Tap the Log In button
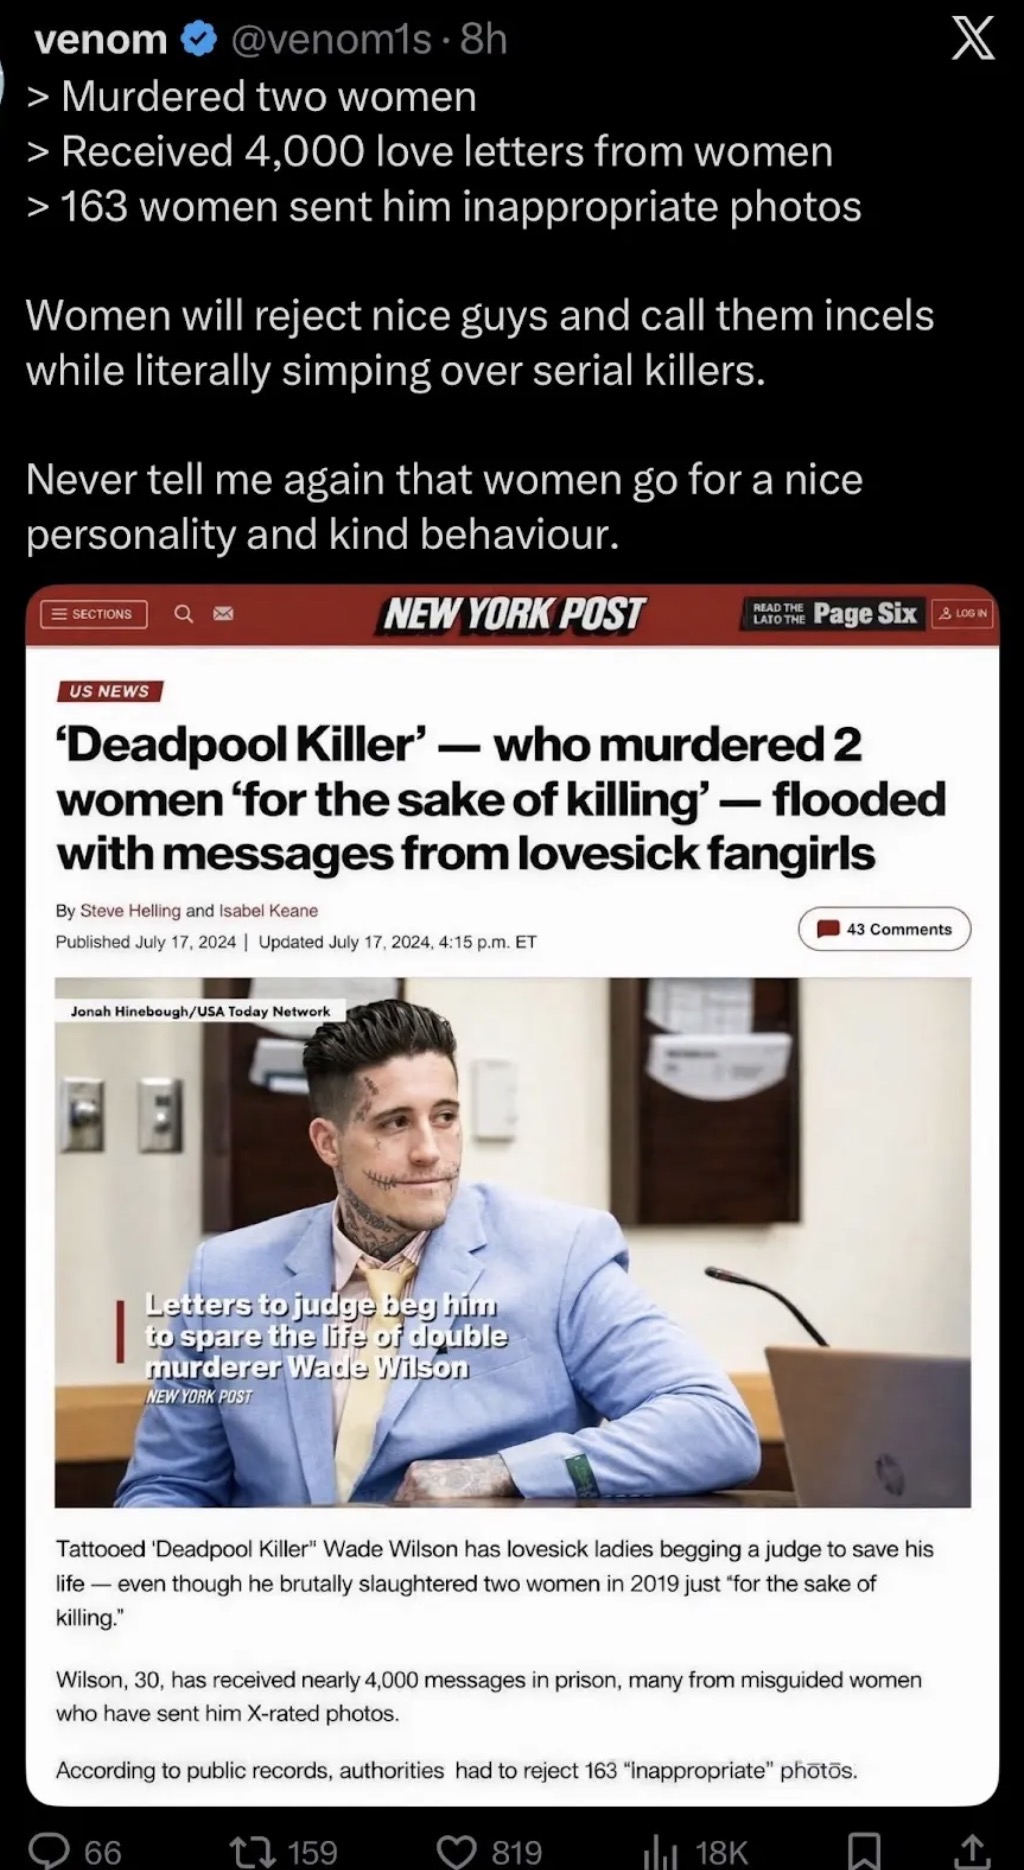This screenshot has height=1870, width=1024. [962, 613]
